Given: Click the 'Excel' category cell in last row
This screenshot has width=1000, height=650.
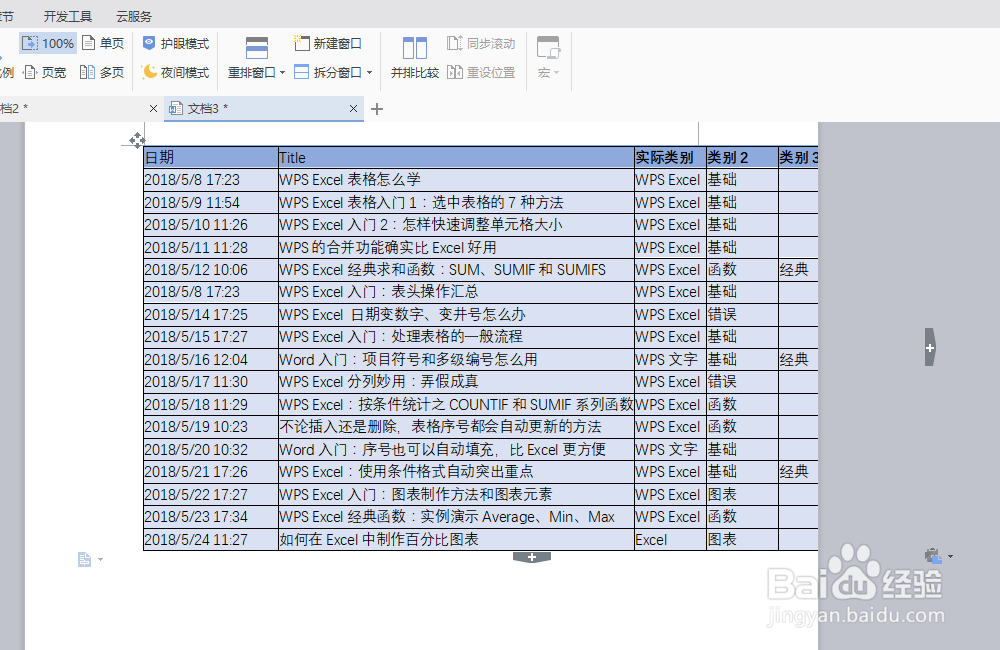Looking at the screenshot, I should tap(670, 539).
